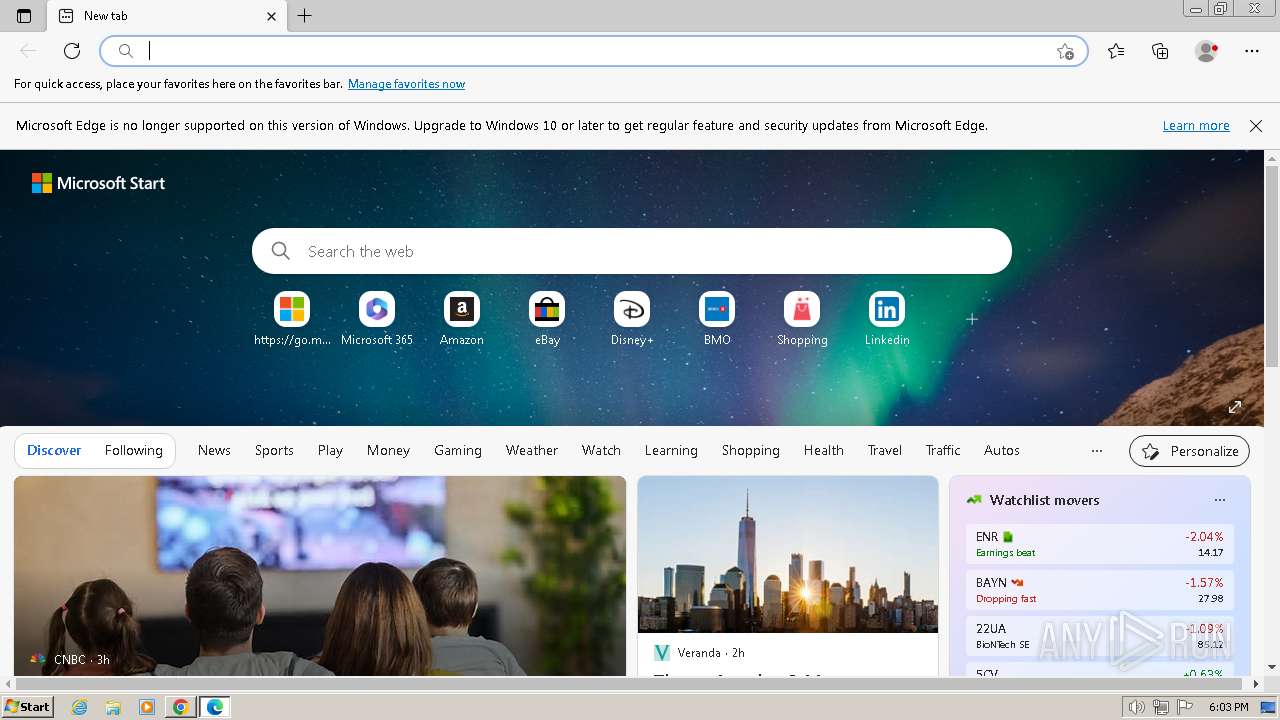Open the Gaming category
The image size is (1280, 720).
click(x=458, y=451)
